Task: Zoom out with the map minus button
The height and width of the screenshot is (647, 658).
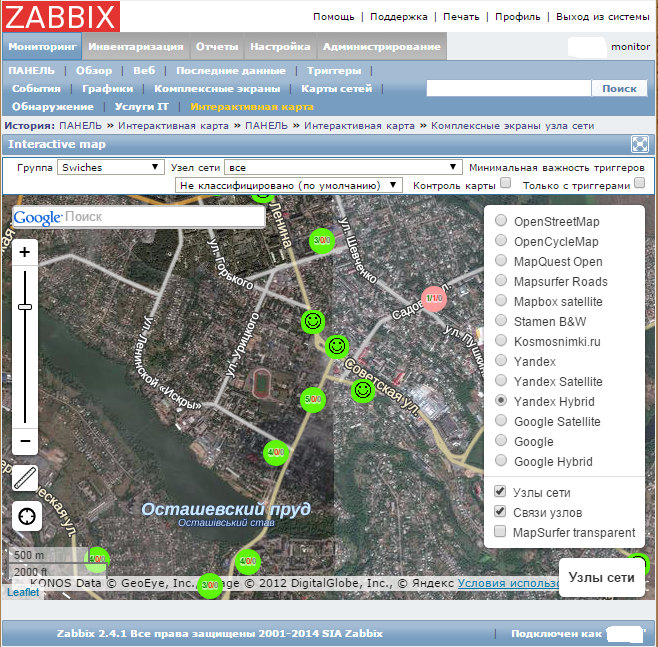Action: [x=25, y=441]
